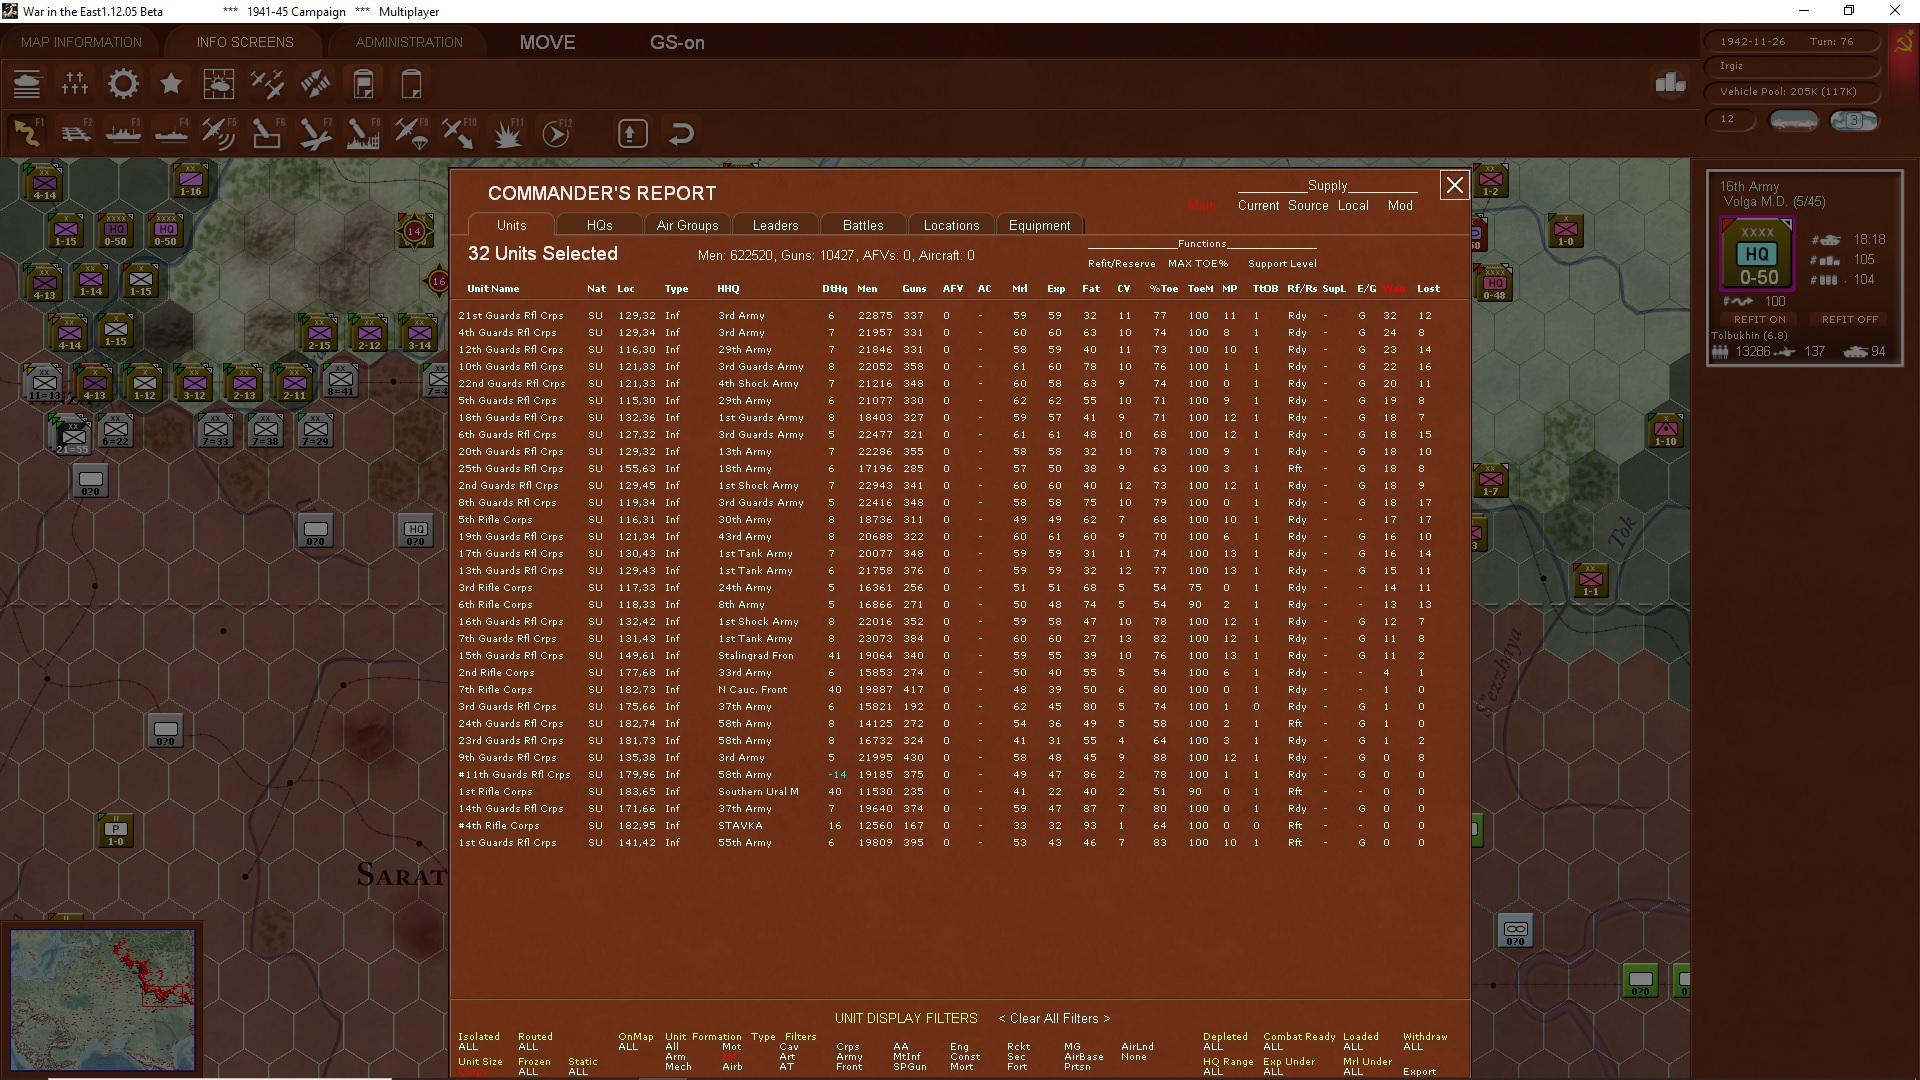
Task: Switch to the Air Groups tab
Action: [687, 225]
